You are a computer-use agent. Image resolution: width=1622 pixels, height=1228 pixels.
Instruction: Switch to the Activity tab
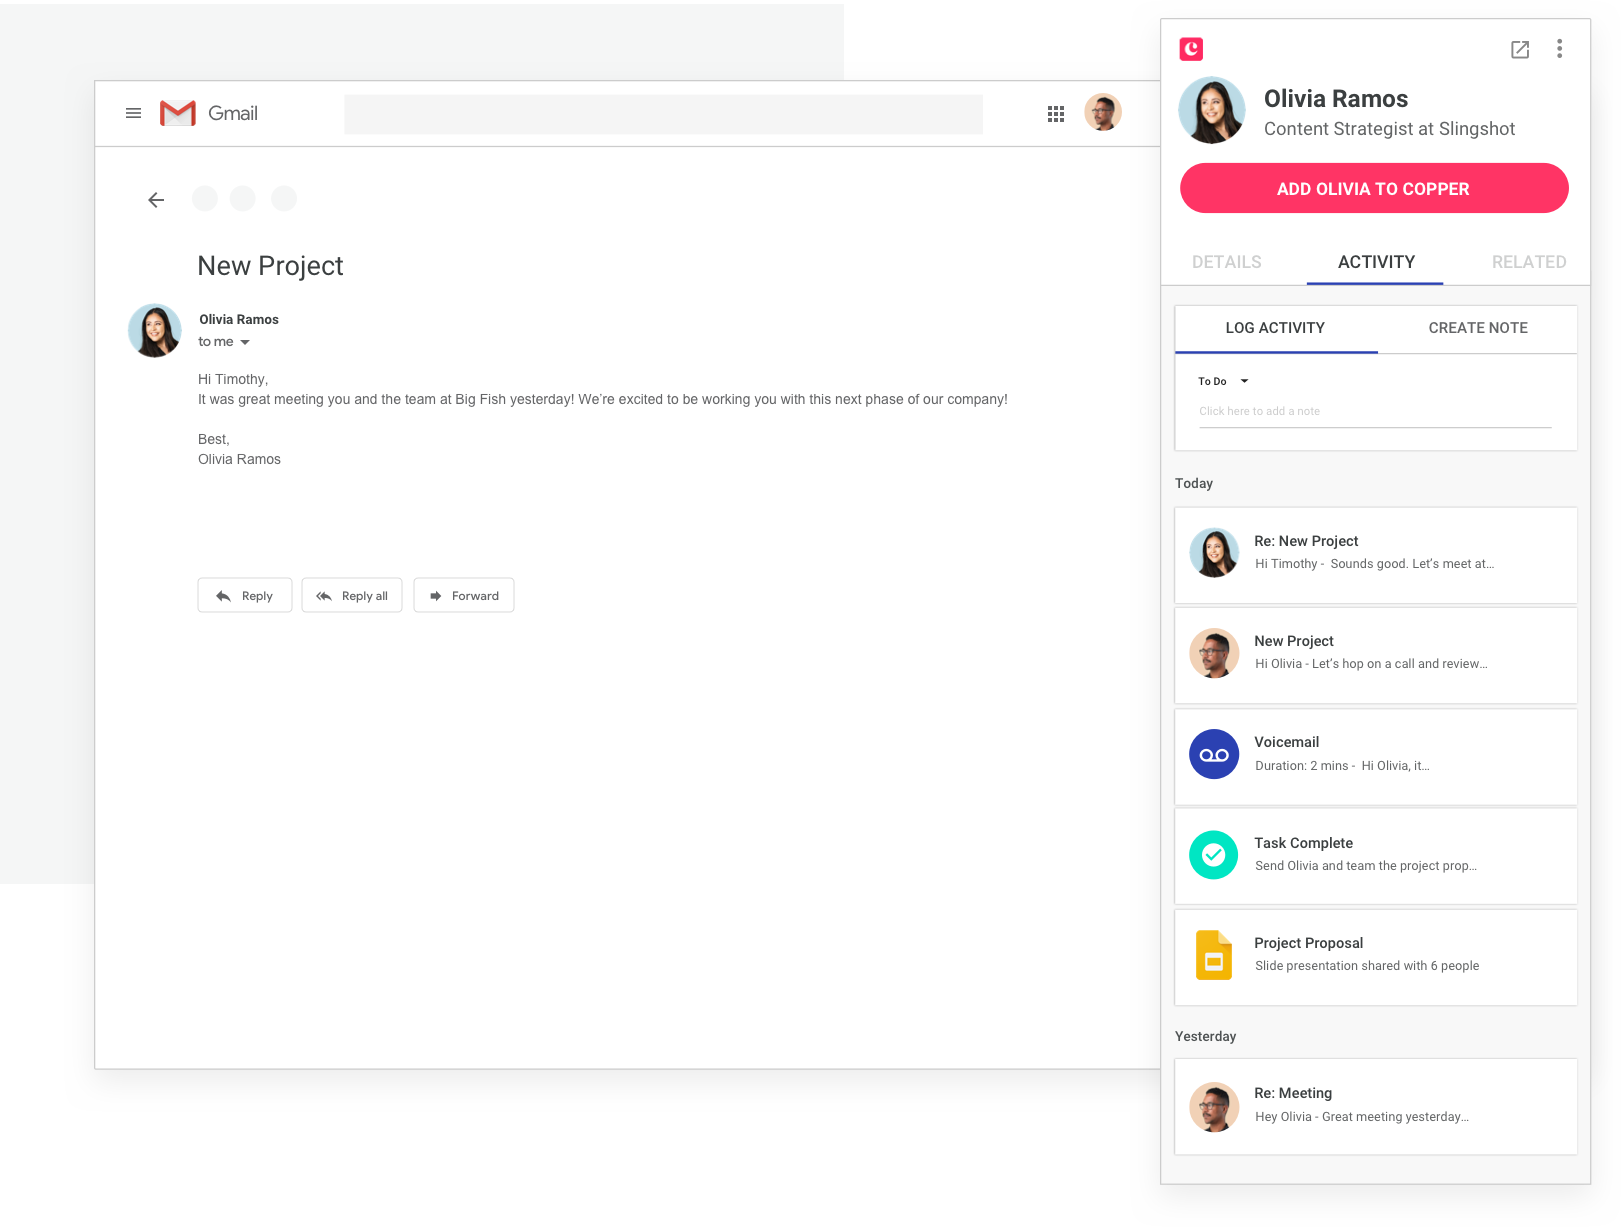1376,262
